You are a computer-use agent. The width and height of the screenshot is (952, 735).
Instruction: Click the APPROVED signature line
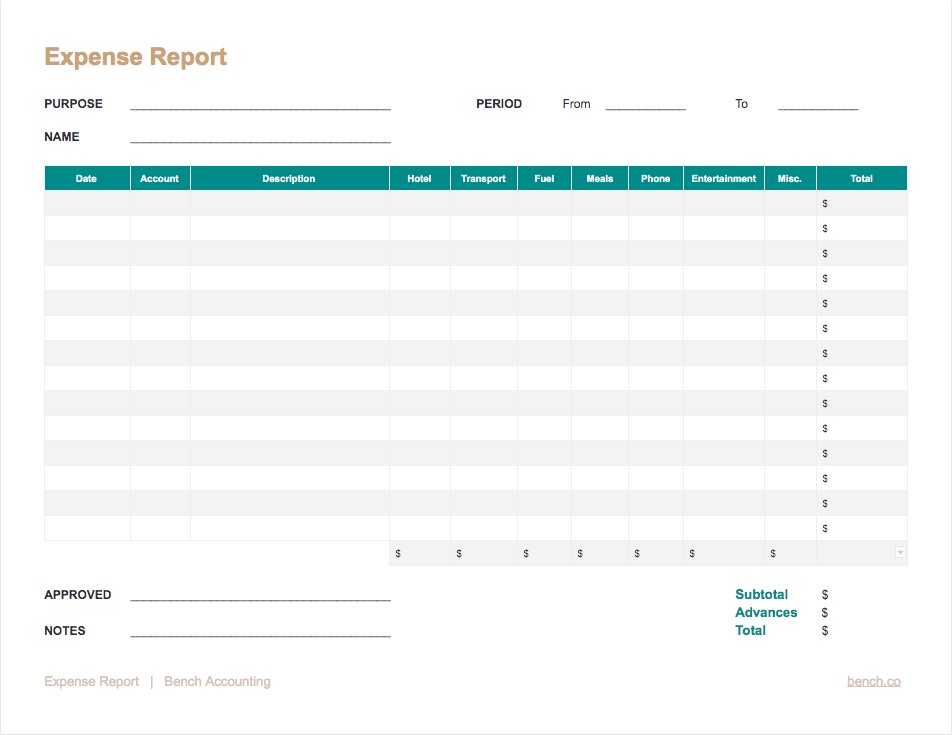coord(258,594)
